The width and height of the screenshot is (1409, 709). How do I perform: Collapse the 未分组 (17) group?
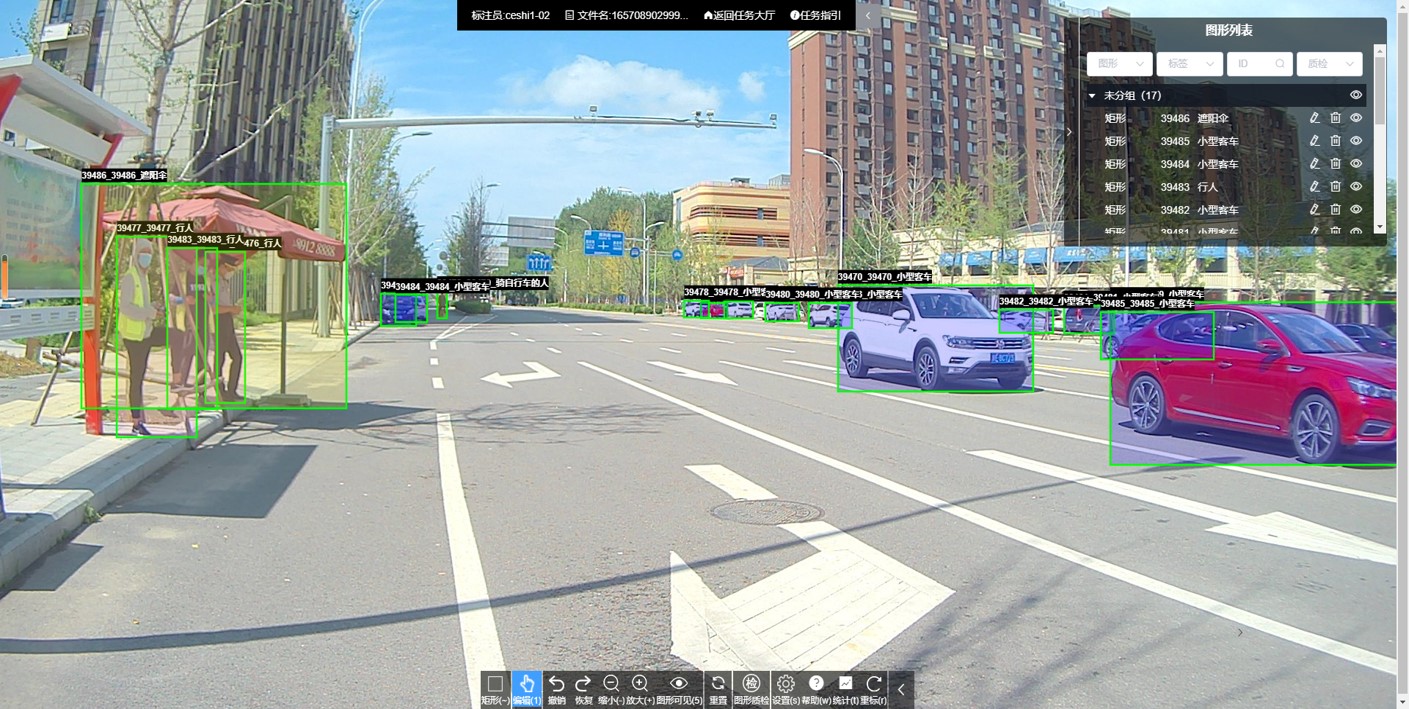pyautogui.click(x=1092, y=96)
